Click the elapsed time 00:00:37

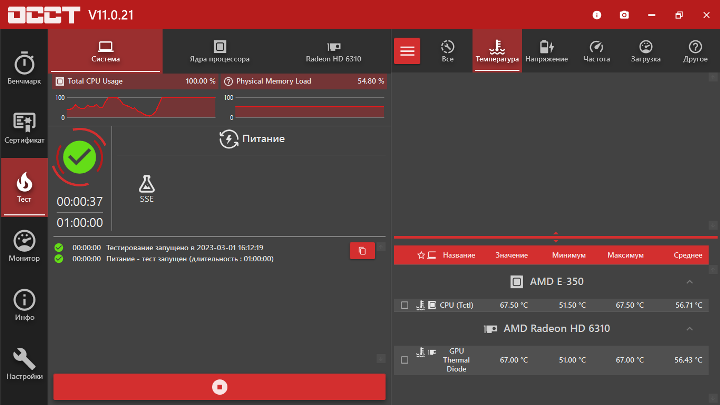point(79,202)
